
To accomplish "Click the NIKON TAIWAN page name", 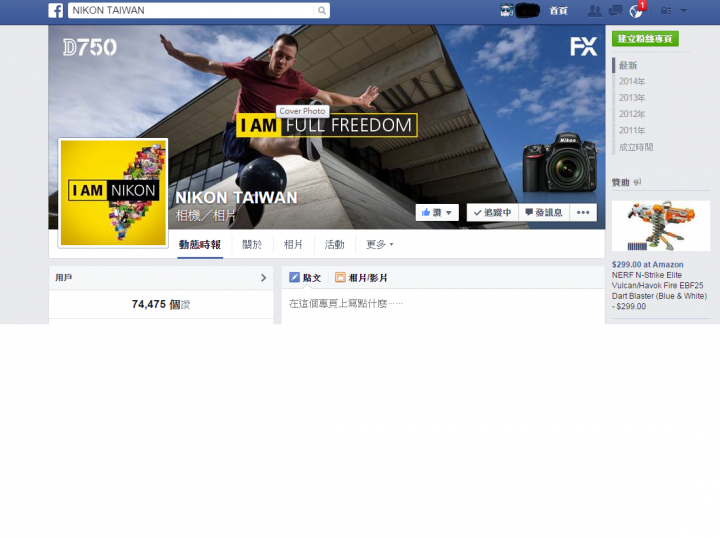I will point(236,197).
